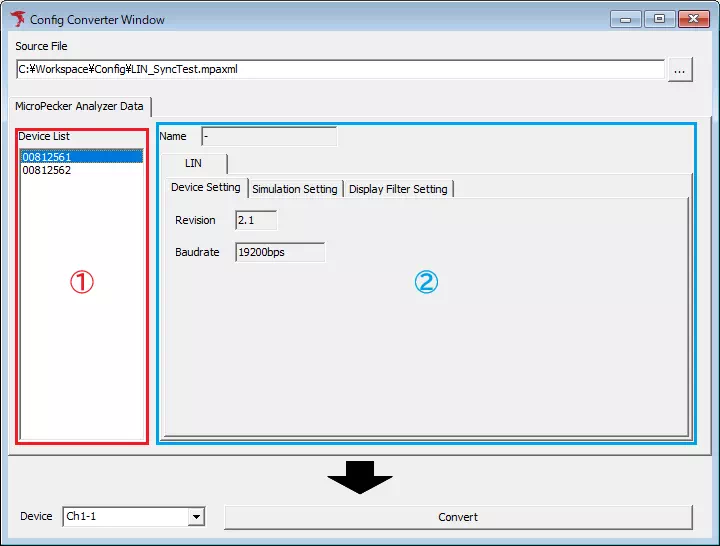Select the MicroPecker Analyzer Data tab
This screenshot has width=720, height=546.
pos(79,106)
